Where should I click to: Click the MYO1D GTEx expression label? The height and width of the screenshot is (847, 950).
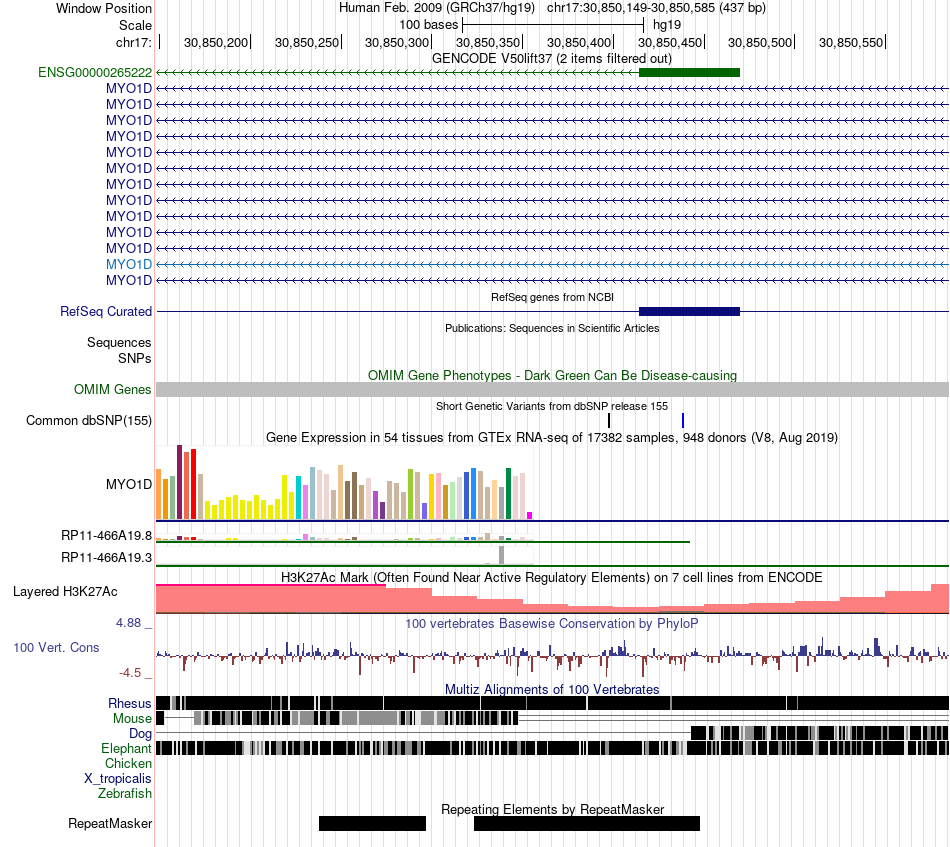(x=128, y=484)
